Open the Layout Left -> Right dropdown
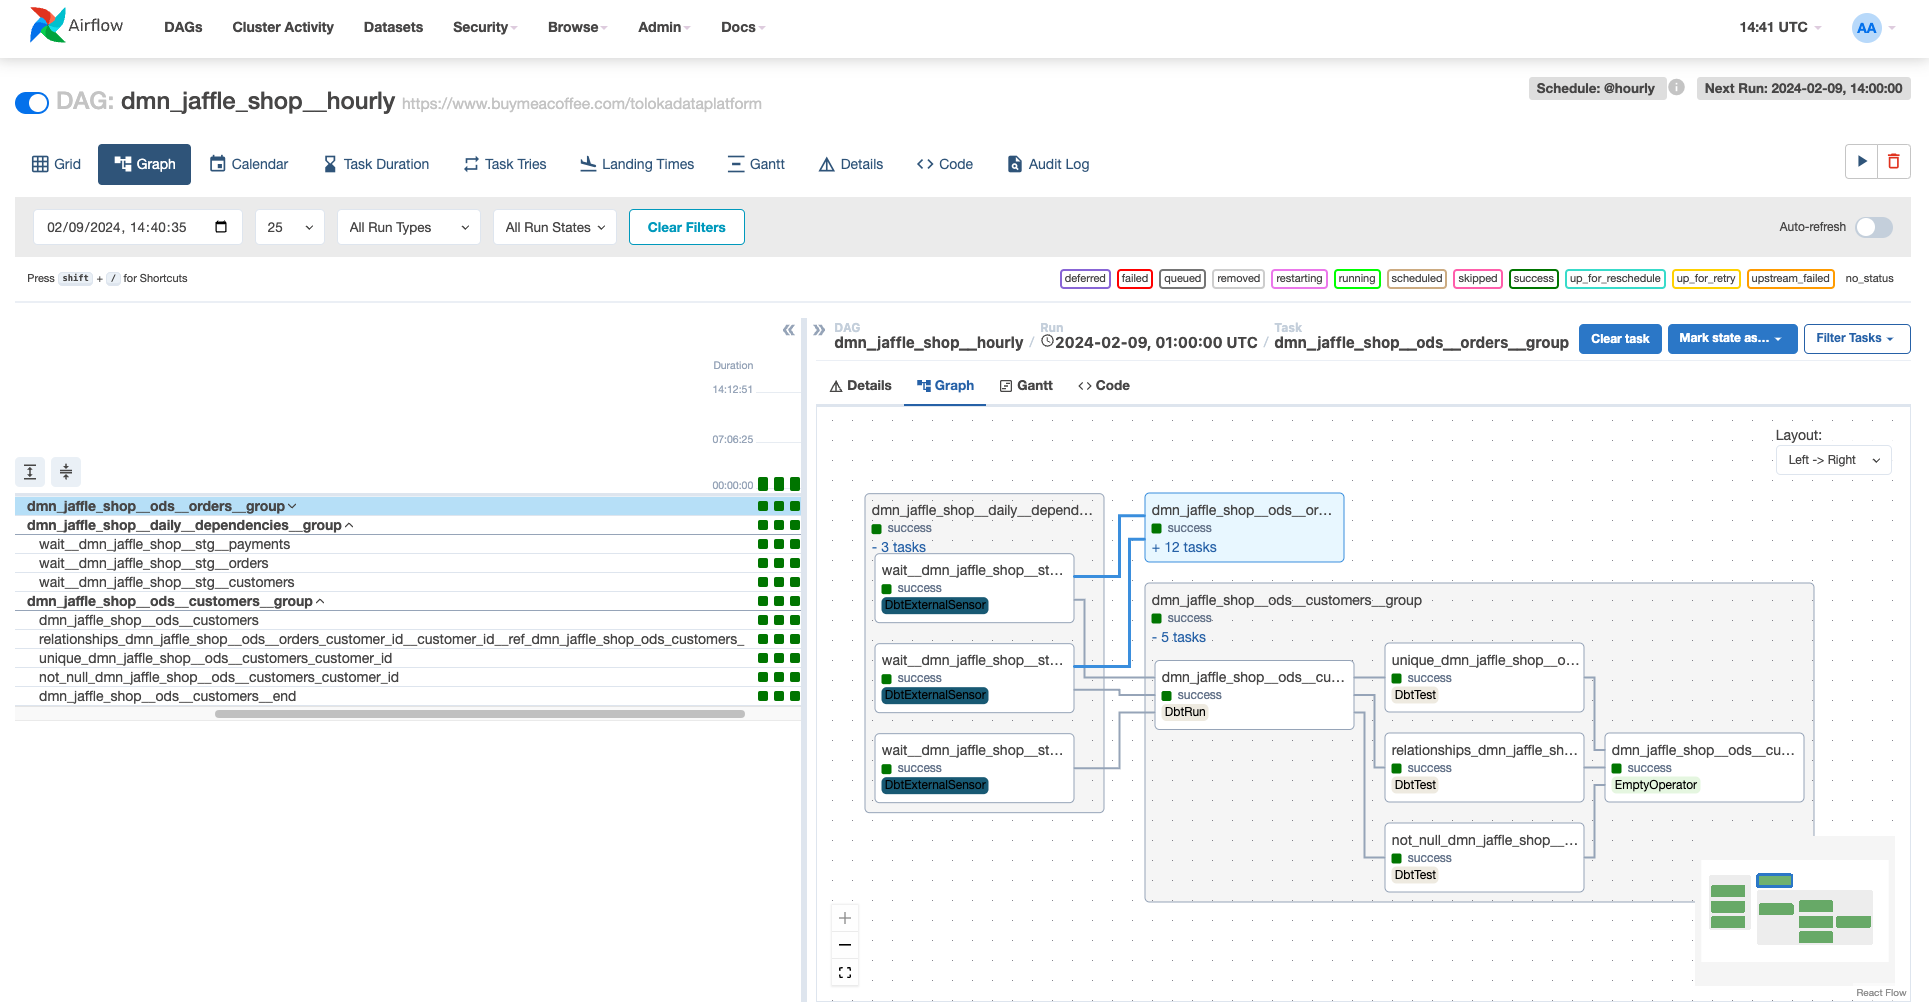 click(1834, 460)
